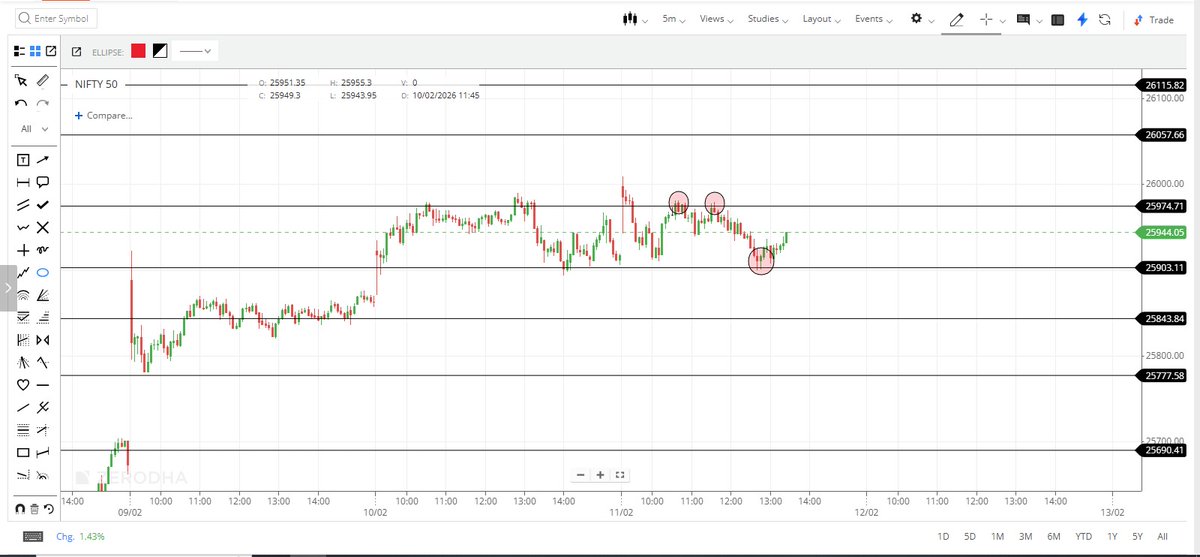Select the Ellipse drawing tool

[x=43, y=272]
